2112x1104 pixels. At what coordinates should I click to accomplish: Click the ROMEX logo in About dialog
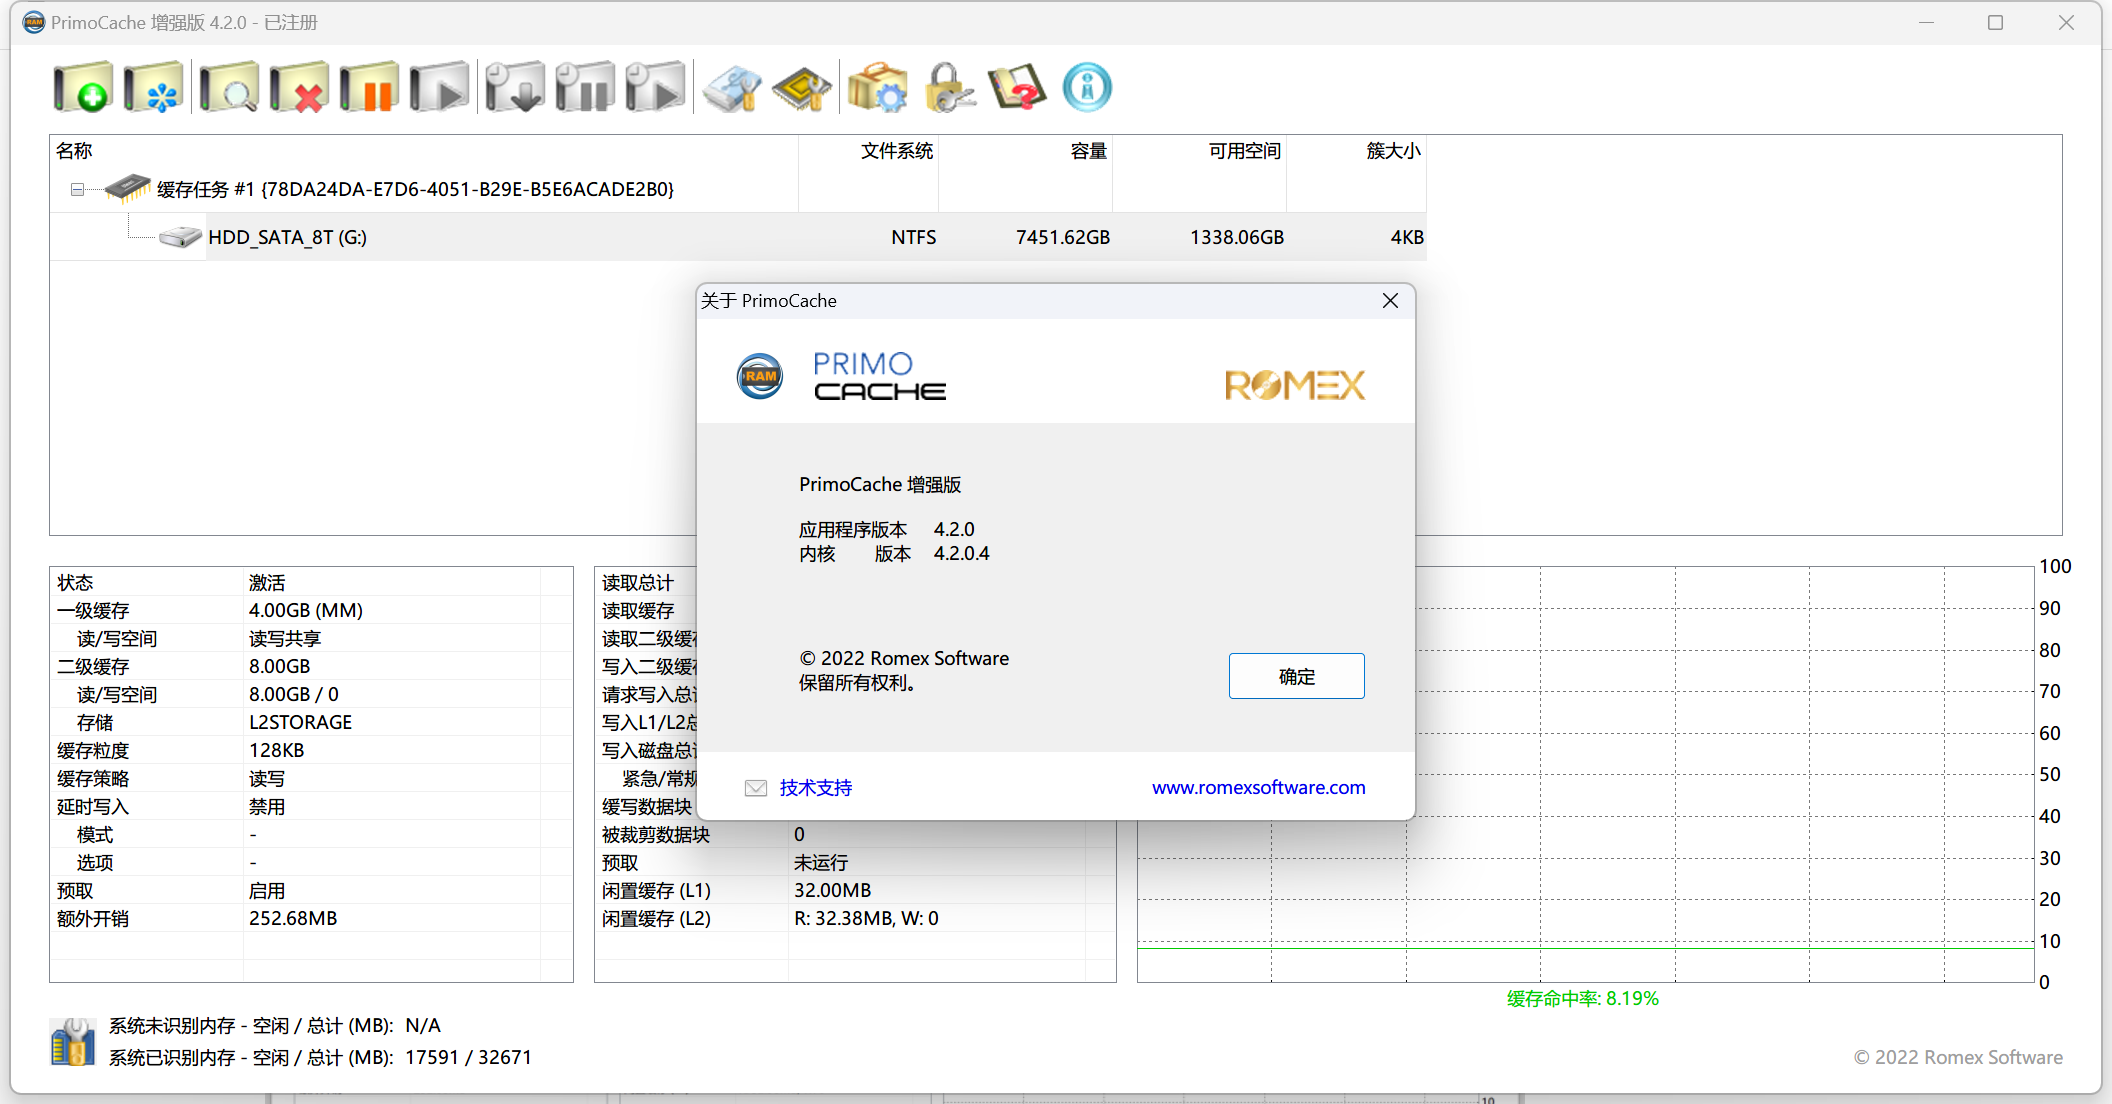click(1295, 385)
